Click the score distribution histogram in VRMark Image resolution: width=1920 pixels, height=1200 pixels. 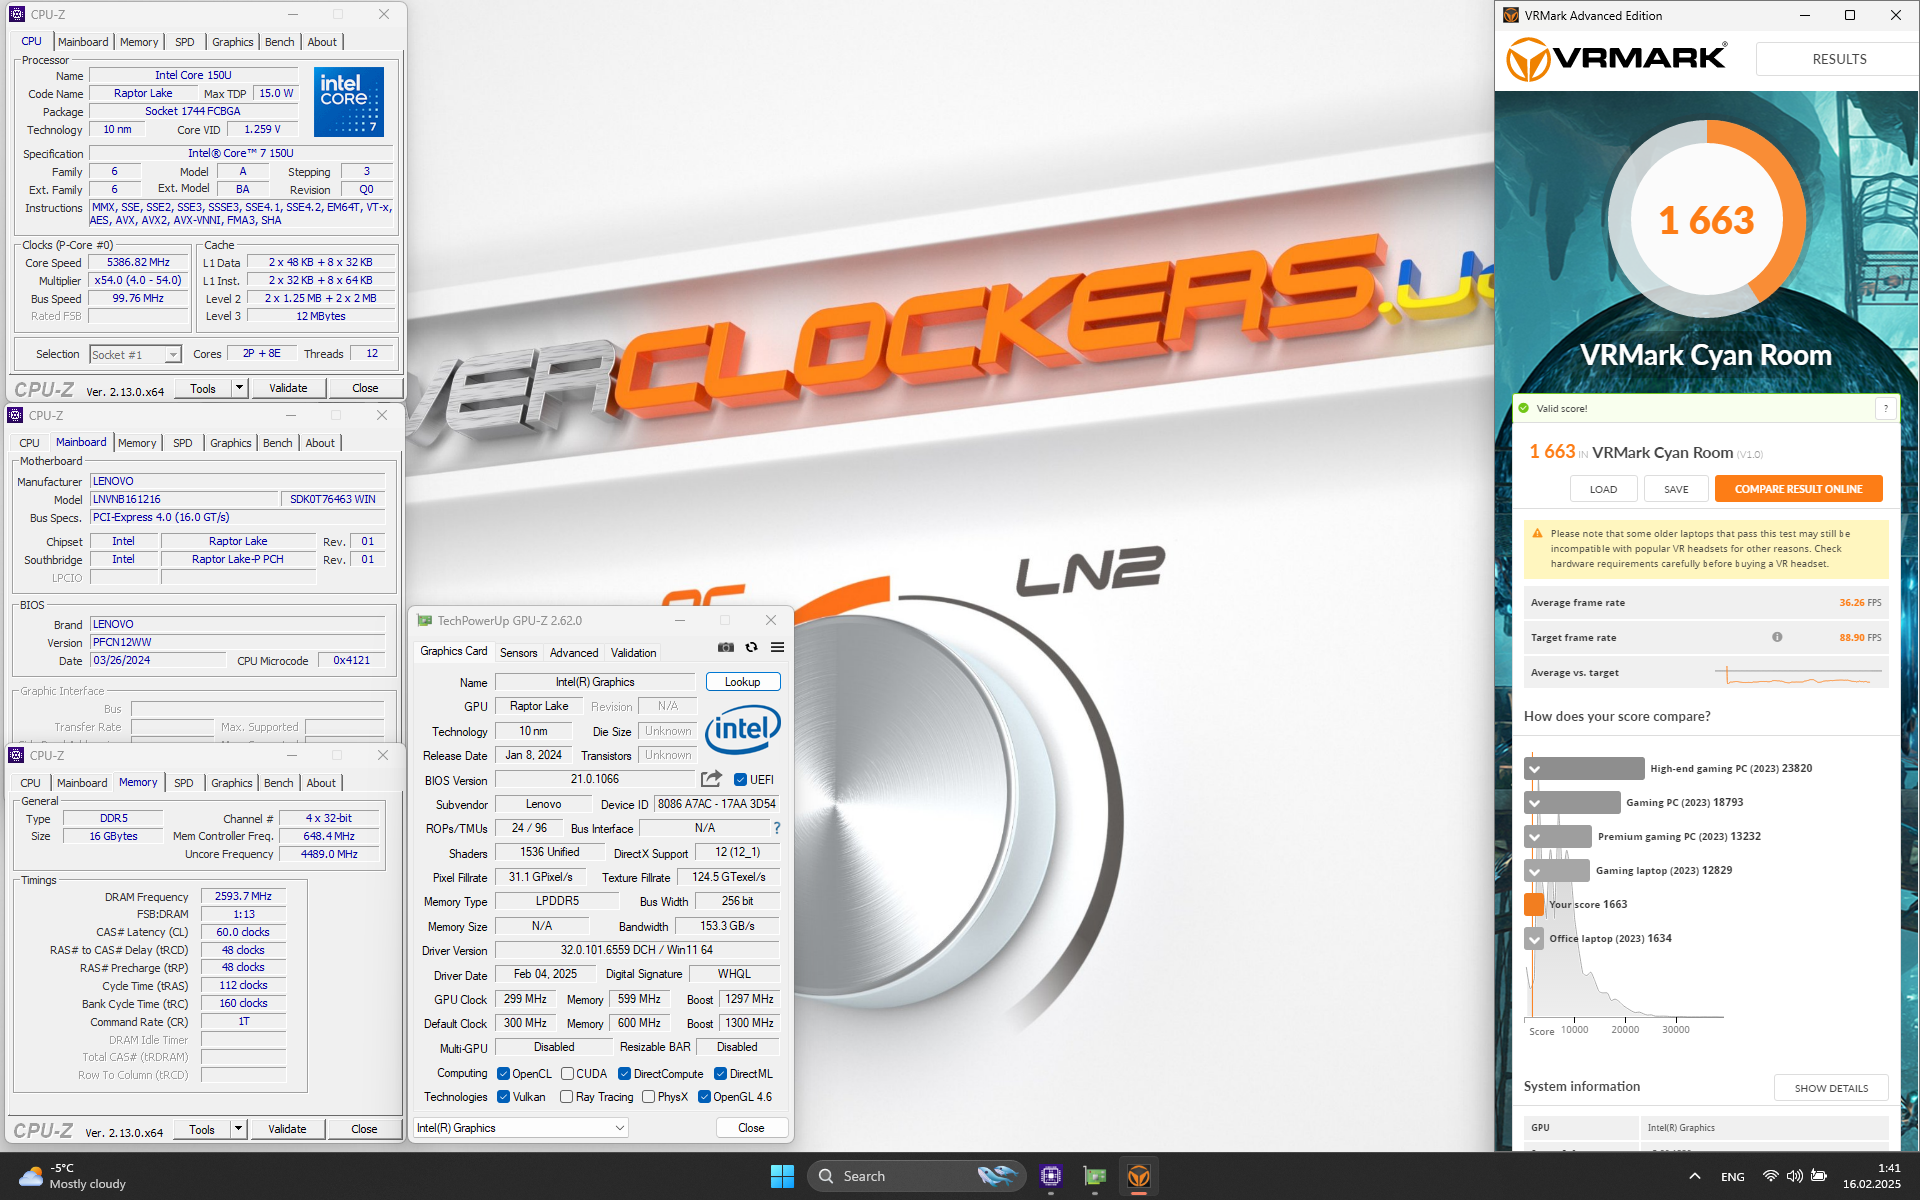coord(1625,885)
